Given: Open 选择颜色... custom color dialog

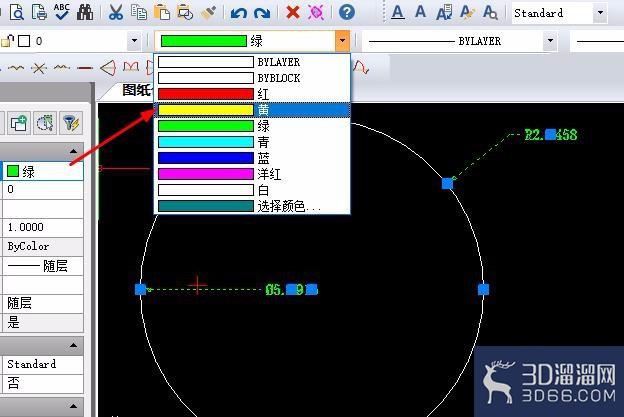Looking at the screenshot, I should (x=252, y=206).
